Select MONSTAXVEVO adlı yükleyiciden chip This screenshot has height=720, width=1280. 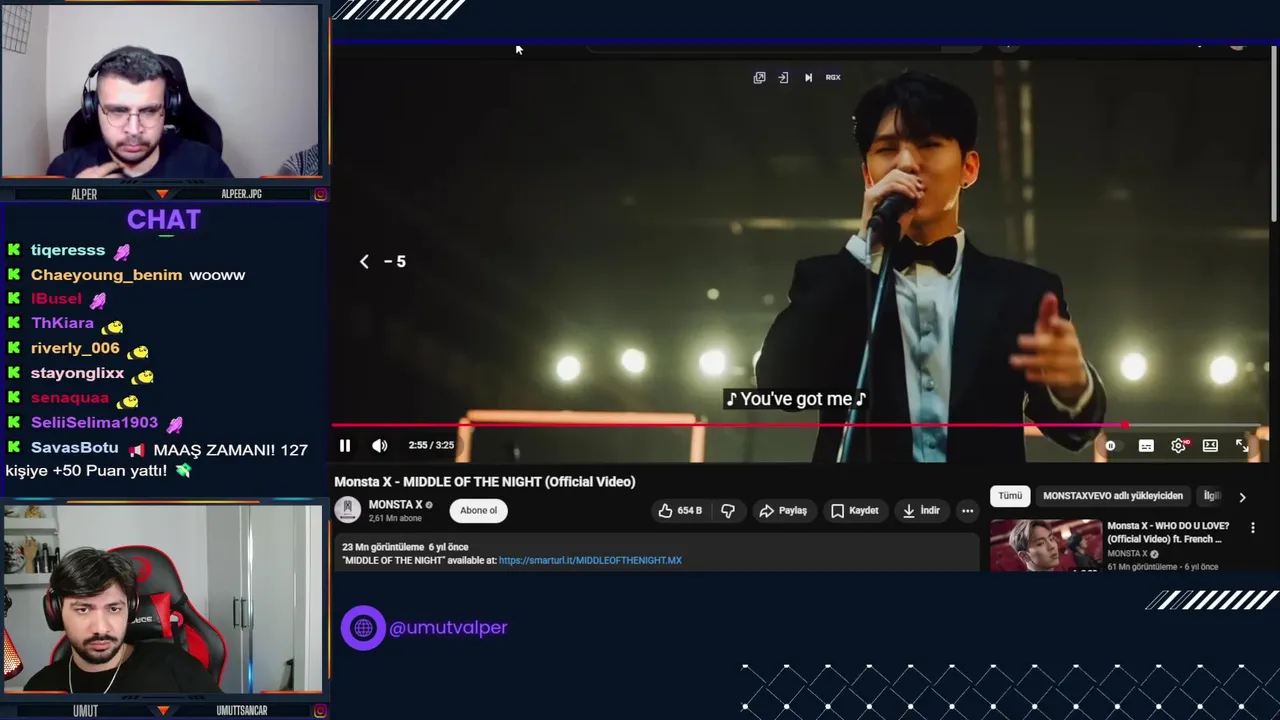point(1113,496)
